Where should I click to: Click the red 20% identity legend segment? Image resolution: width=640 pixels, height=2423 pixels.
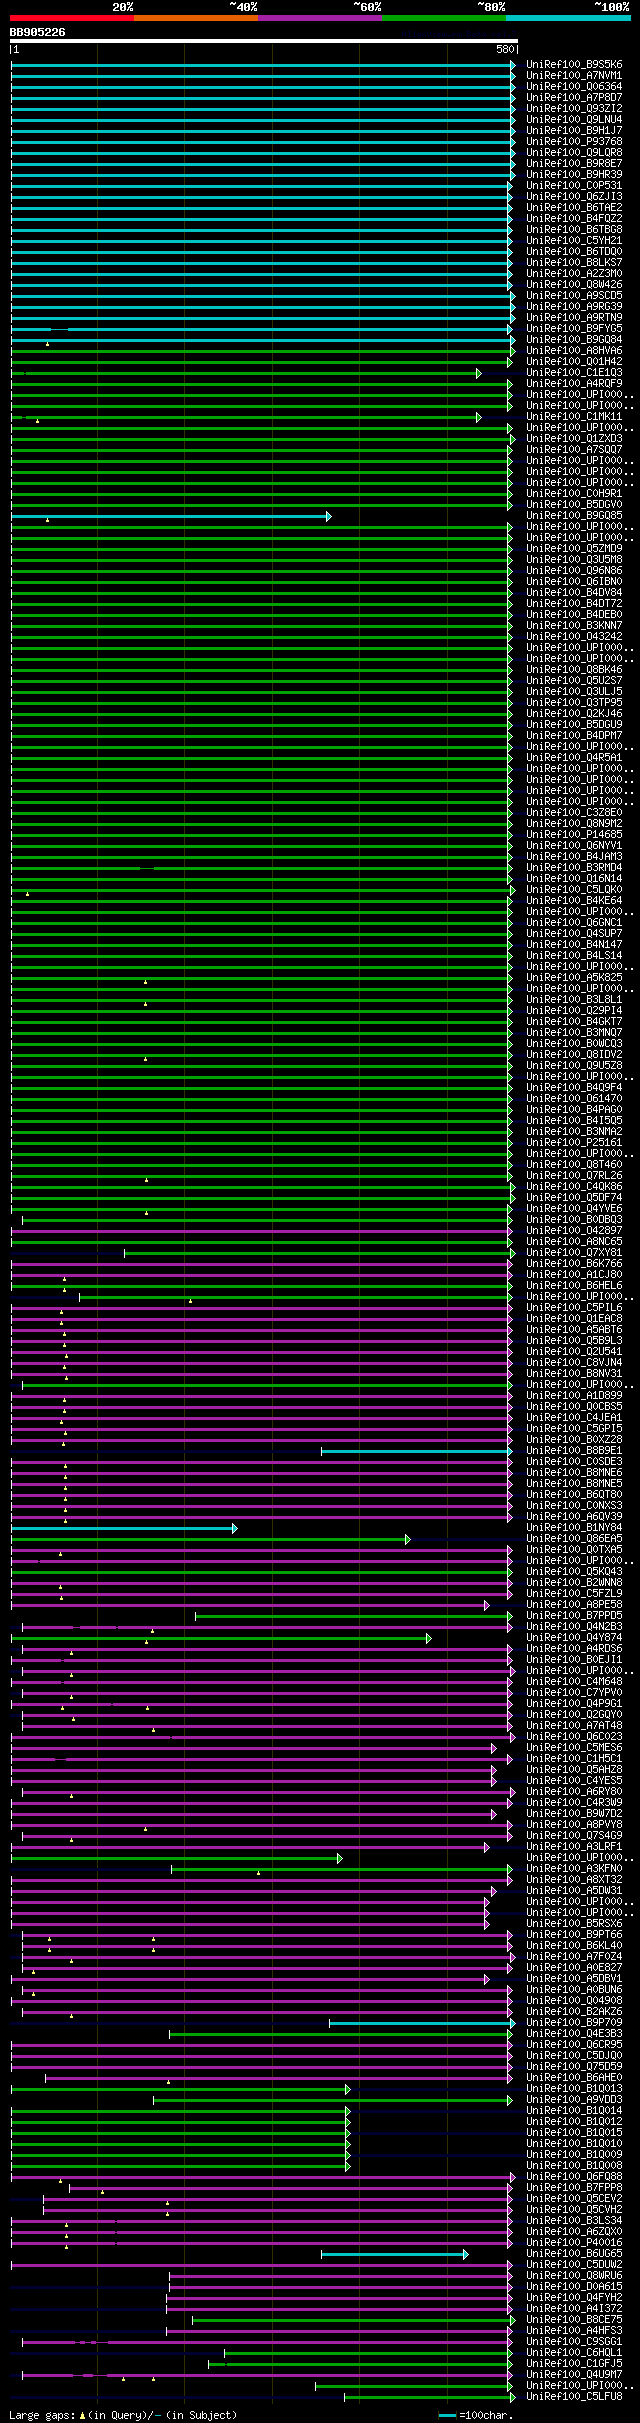[x=71, y=18]
